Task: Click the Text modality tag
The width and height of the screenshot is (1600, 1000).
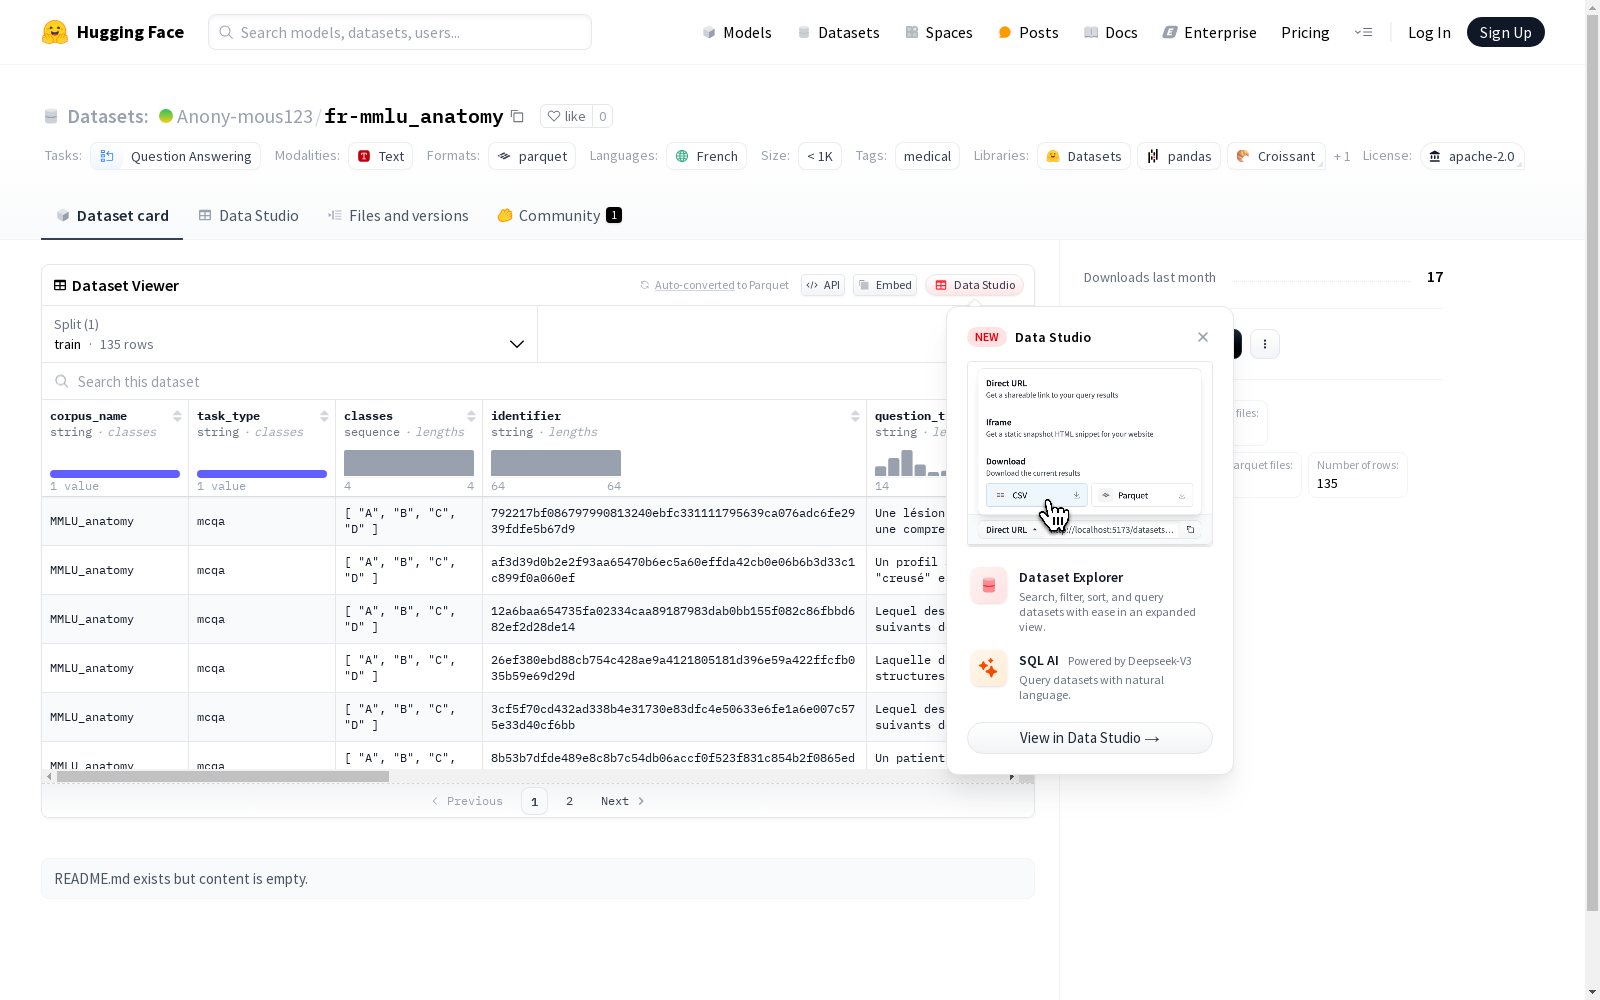Action: click(x=381, y=156)
